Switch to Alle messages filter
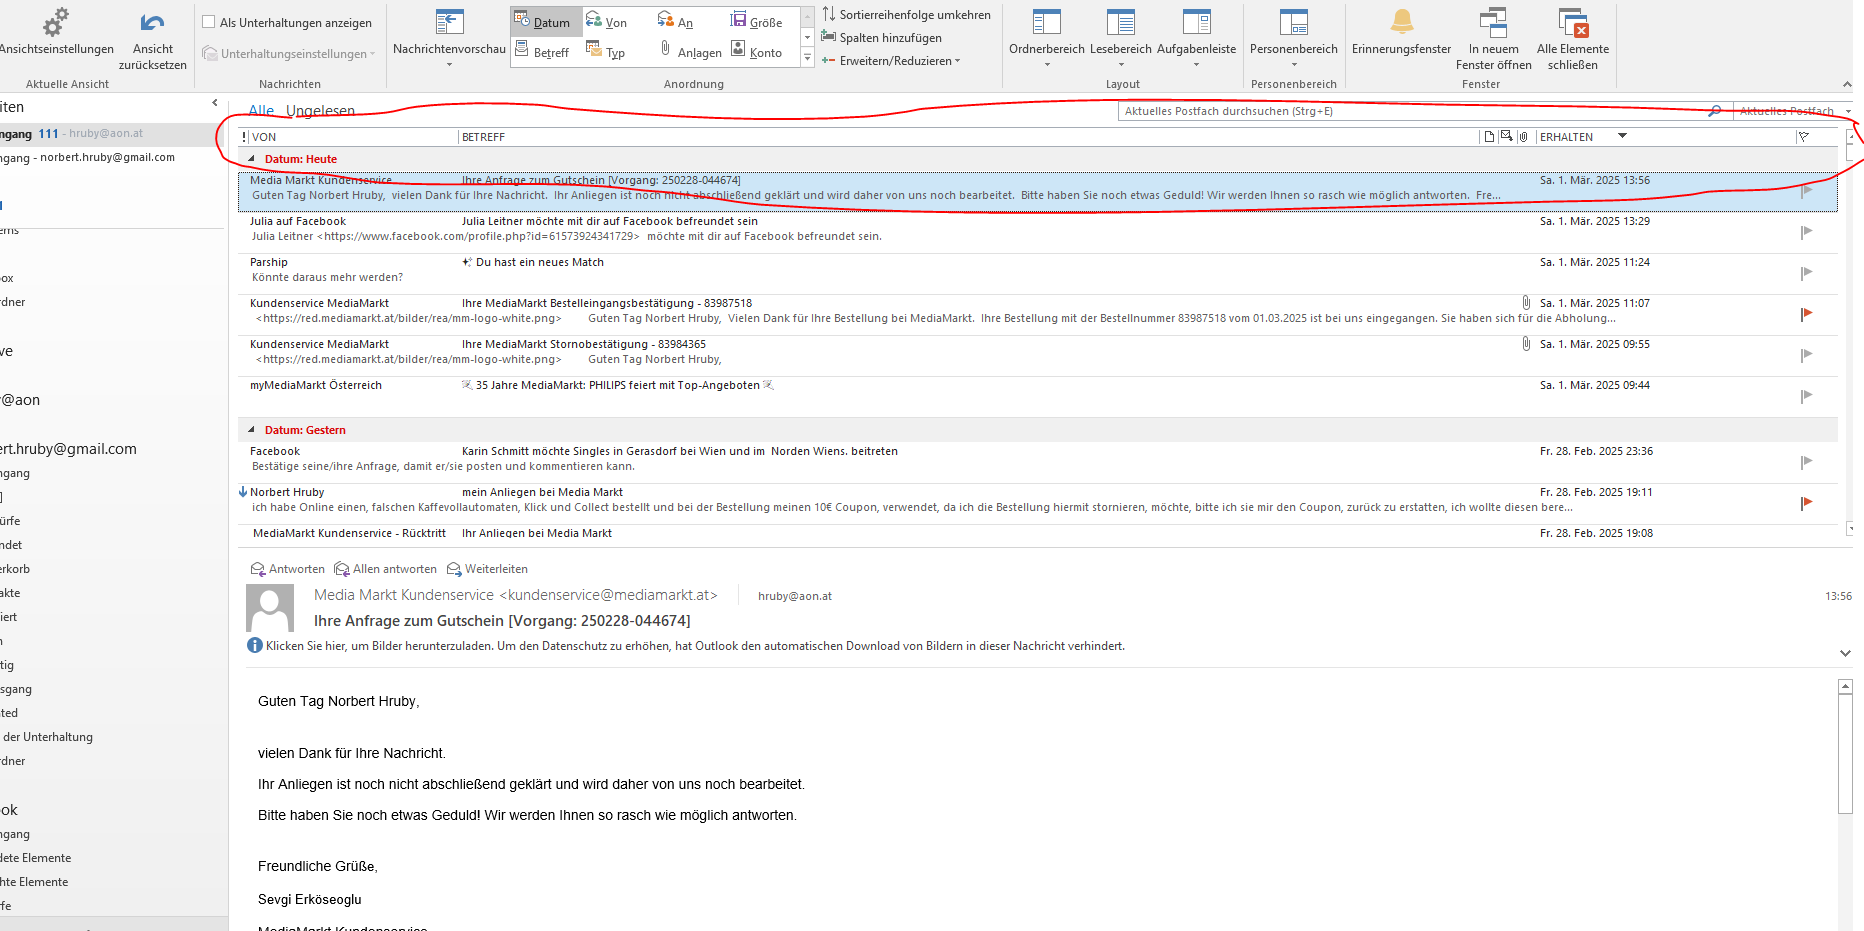 tap(261, 111)
